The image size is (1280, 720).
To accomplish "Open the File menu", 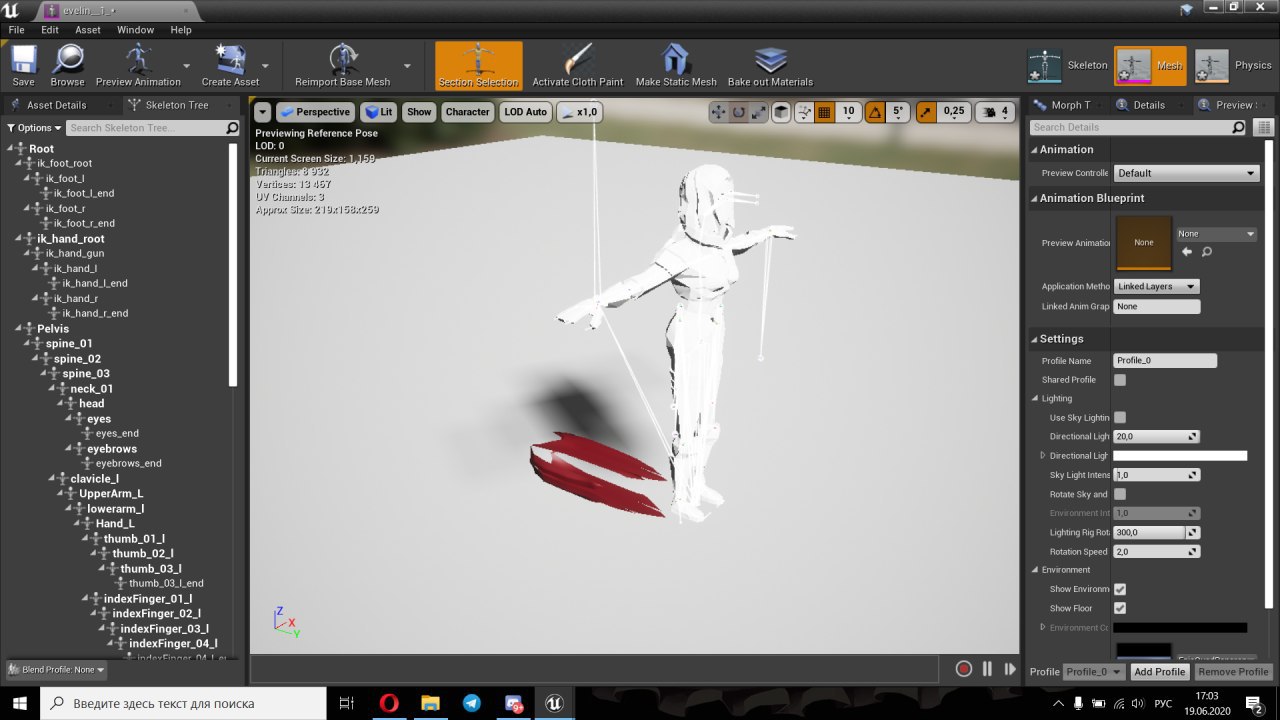I will (x=17, y=30).
